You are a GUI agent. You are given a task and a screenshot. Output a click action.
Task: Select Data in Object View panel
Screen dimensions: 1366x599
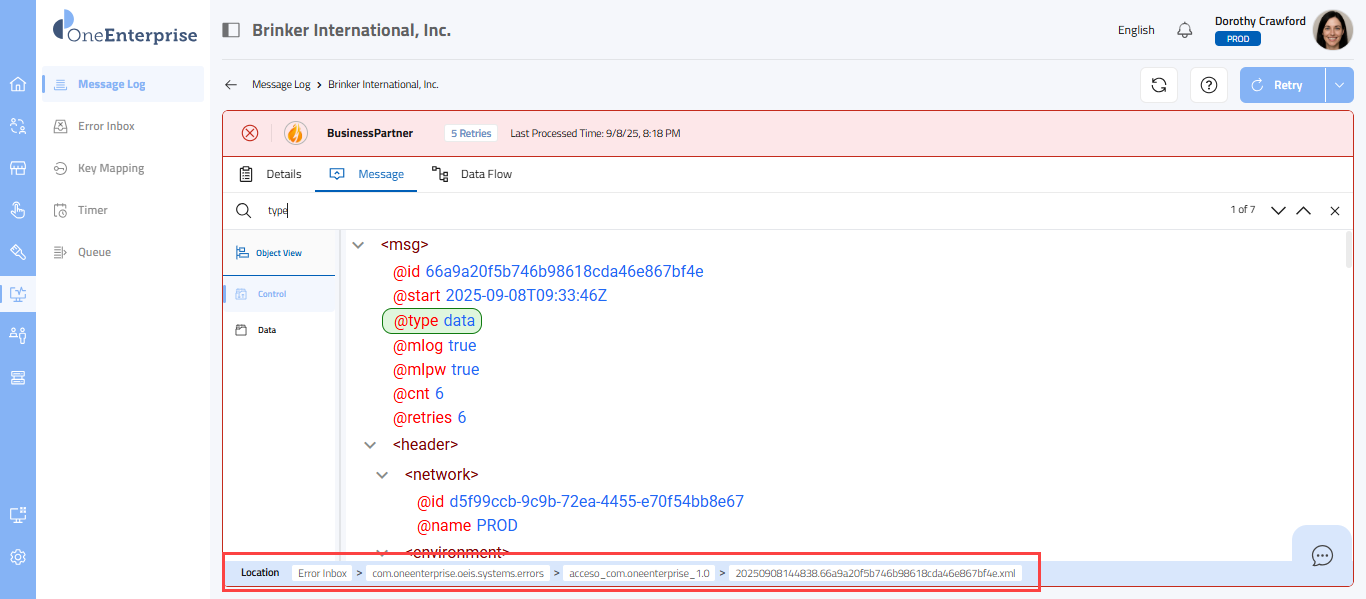tap(266, 330)
